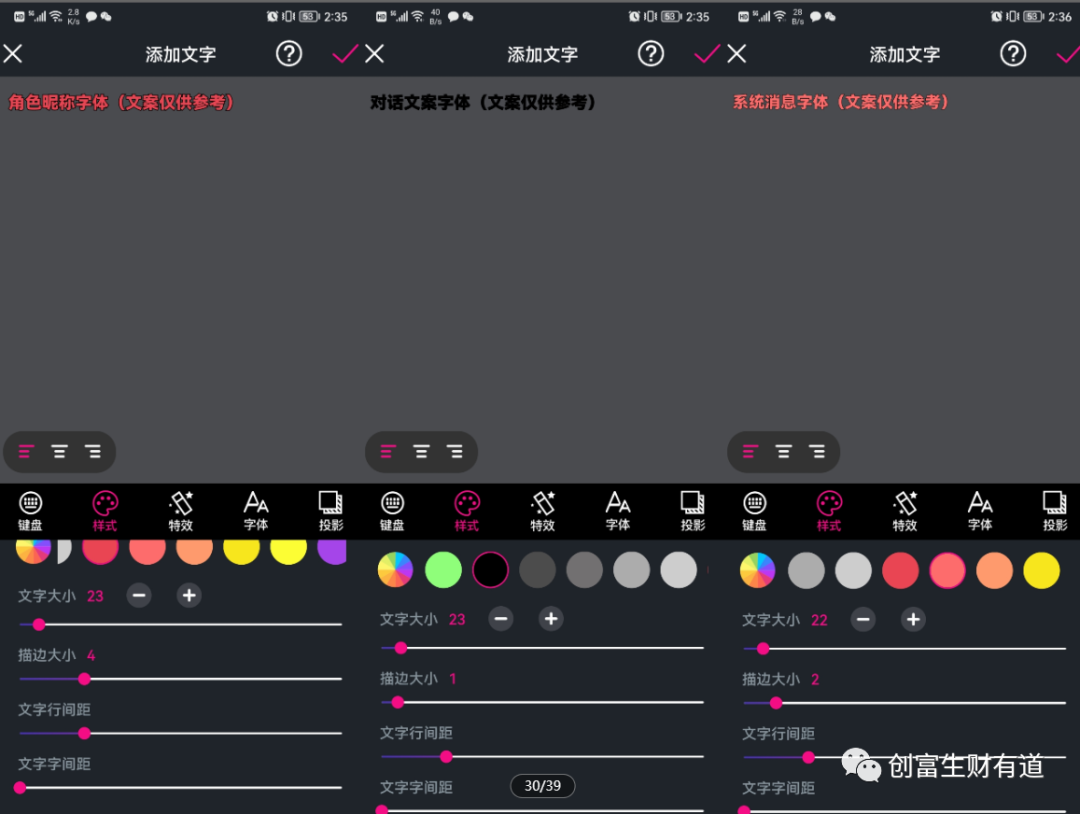Open help on the left screen

click(289, 54)
